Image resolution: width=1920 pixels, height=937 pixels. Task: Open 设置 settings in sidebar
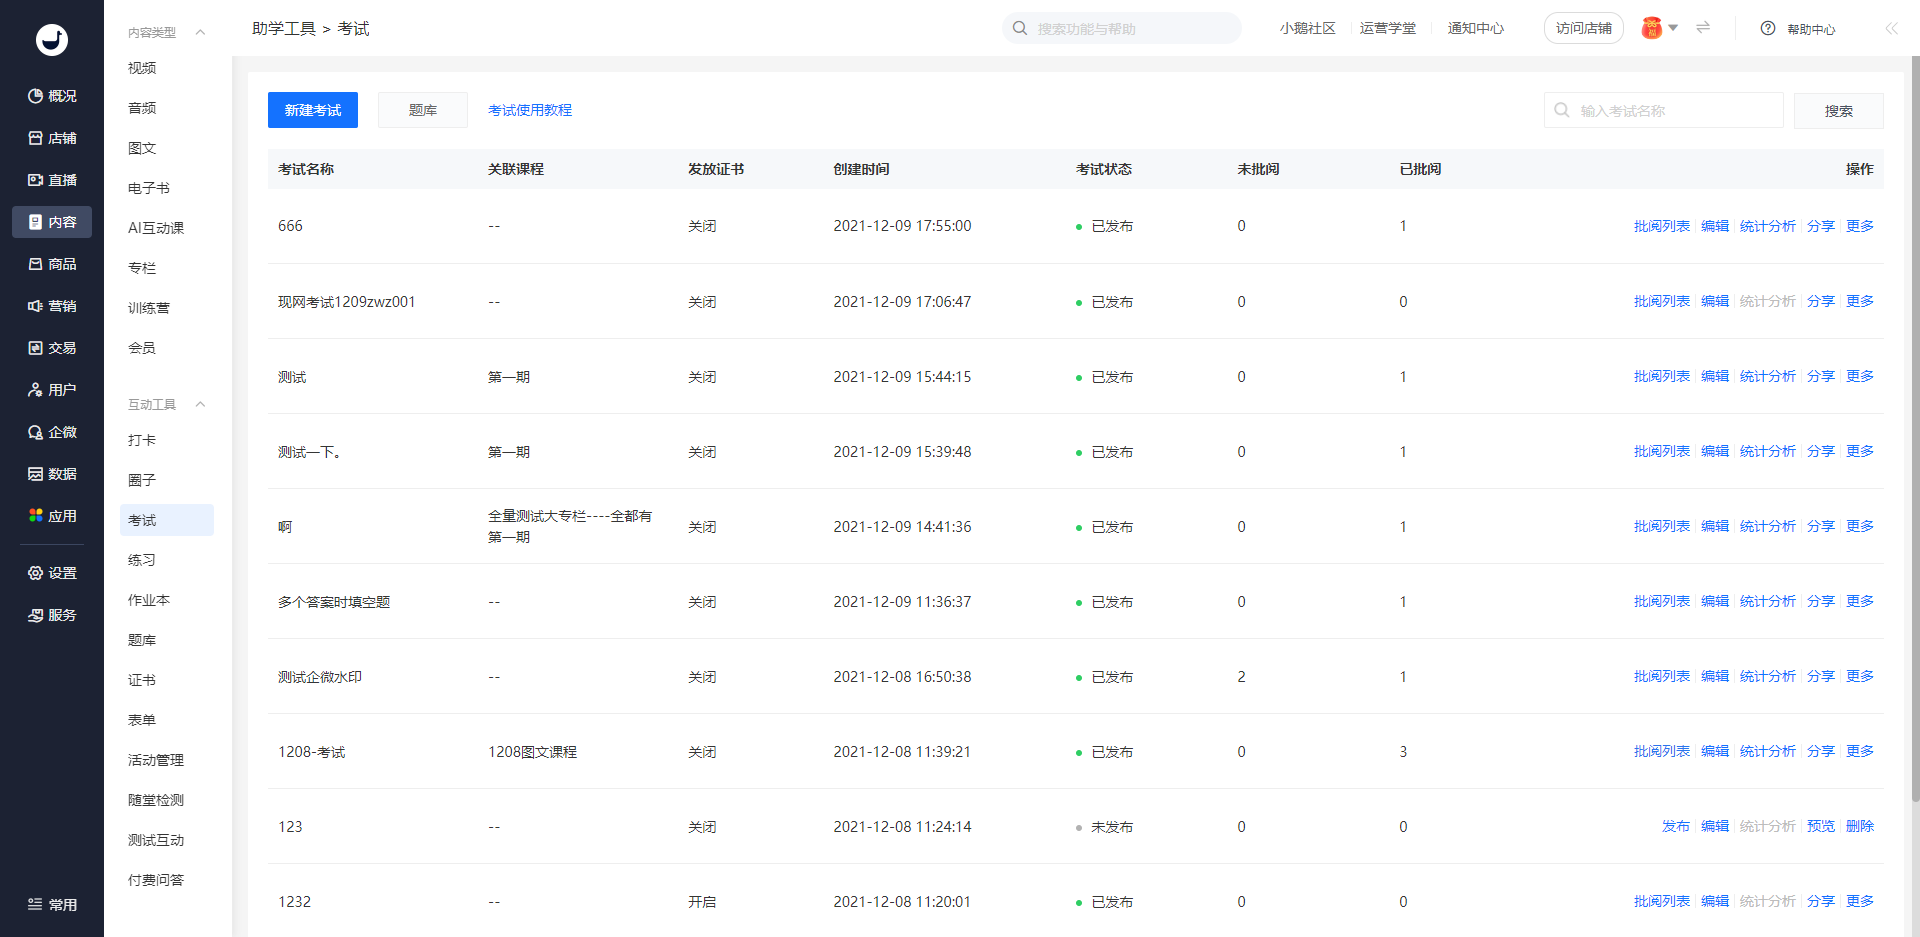point(52,573)
